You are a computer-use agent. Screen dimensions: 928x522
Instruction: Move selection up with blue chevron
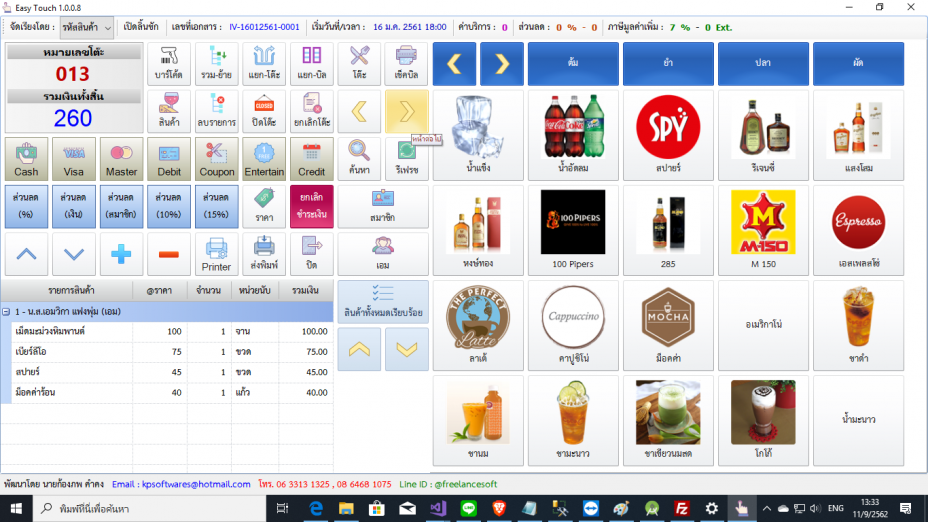[26, 254]
